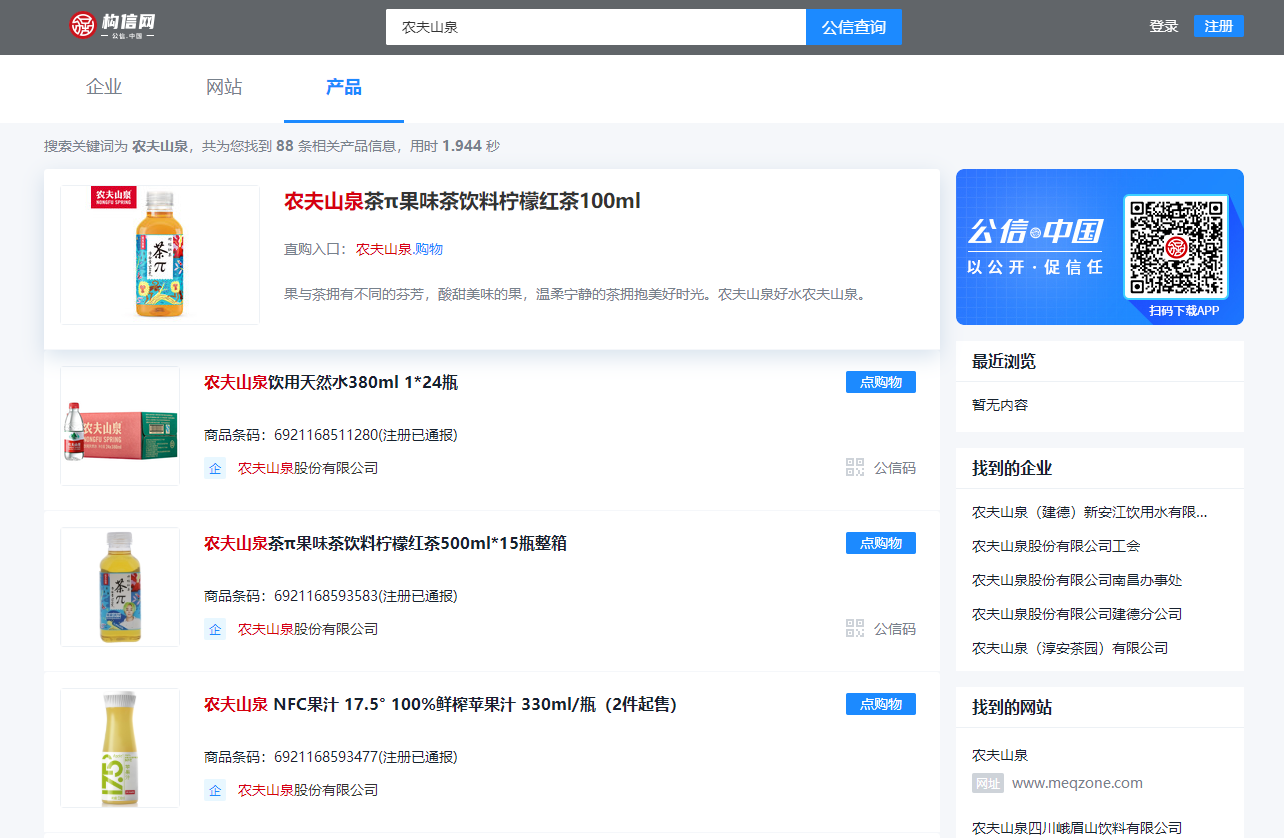Screen dimensions: 1284x838
Task: Click 农夫山泉 under 找到的网站
Action: (x=1000, y=755)
